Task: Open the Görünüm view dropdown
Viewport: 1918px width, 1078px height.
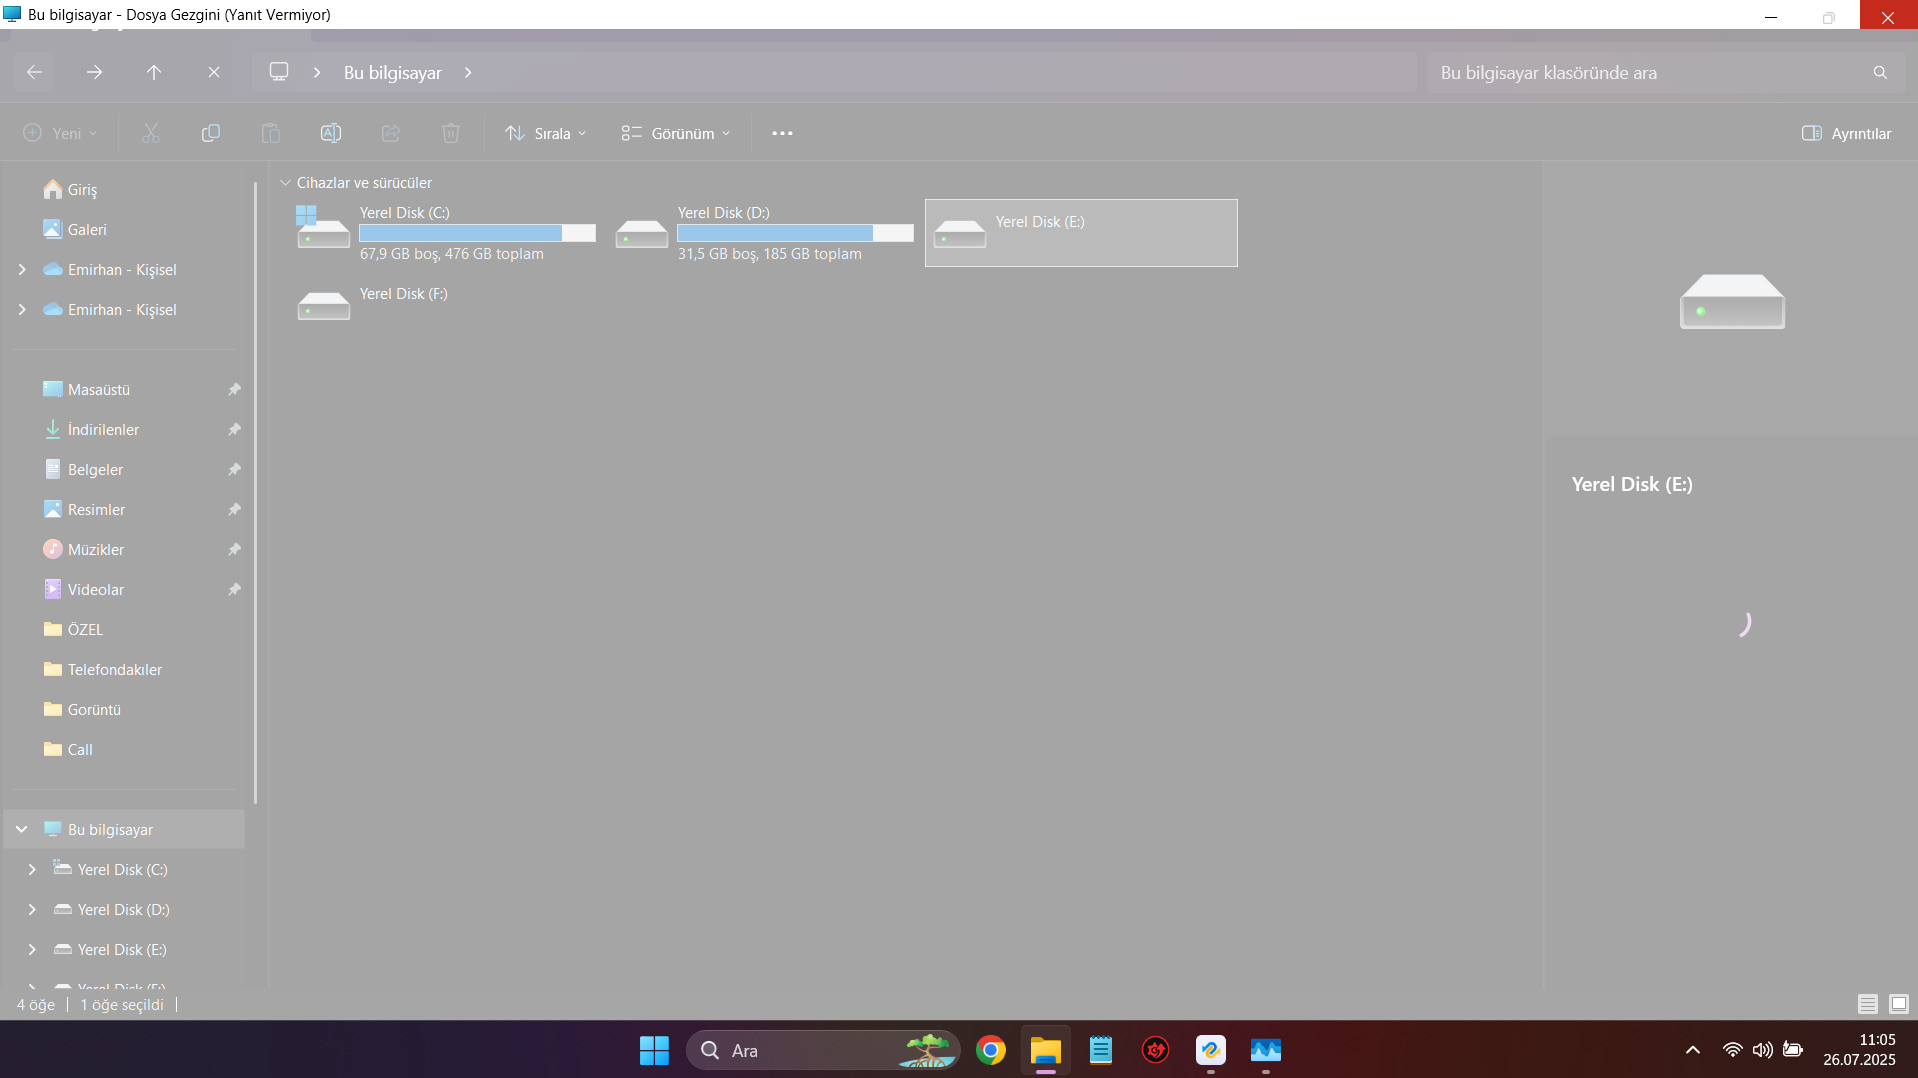Action: [676, 133]
